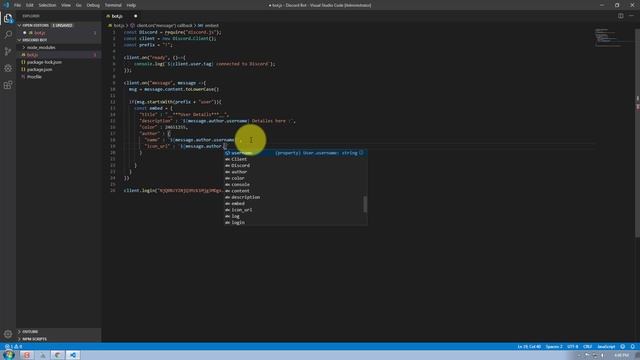Choose the Client autocomplete suggestion
Screen dimensions: 640x360
(295, 159)
